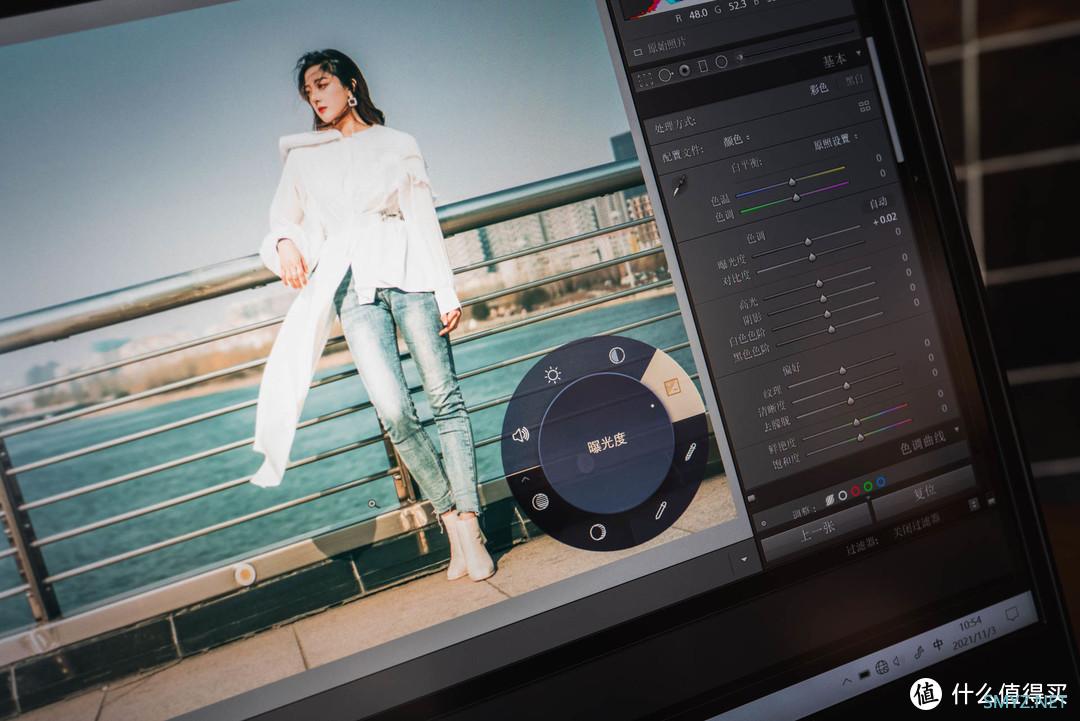
Task: Click the 色温 slider handle
Action: (x=792, y=182)
